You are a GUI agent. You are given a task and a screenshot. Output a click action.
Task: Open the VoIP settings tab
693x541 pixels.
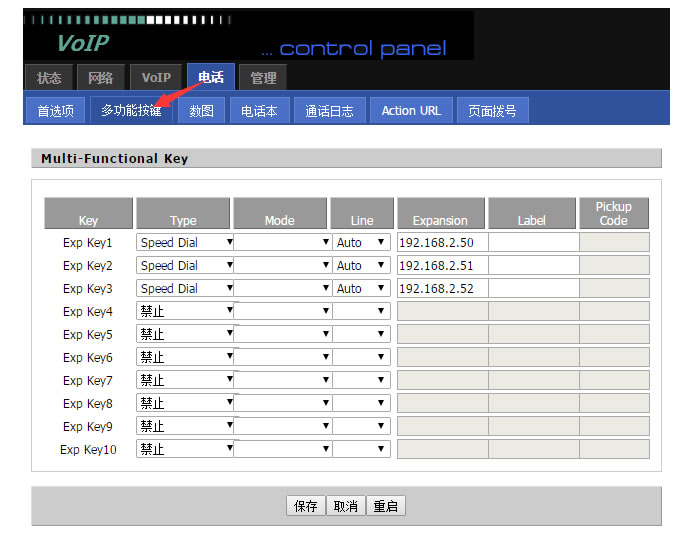click(155, 78)
